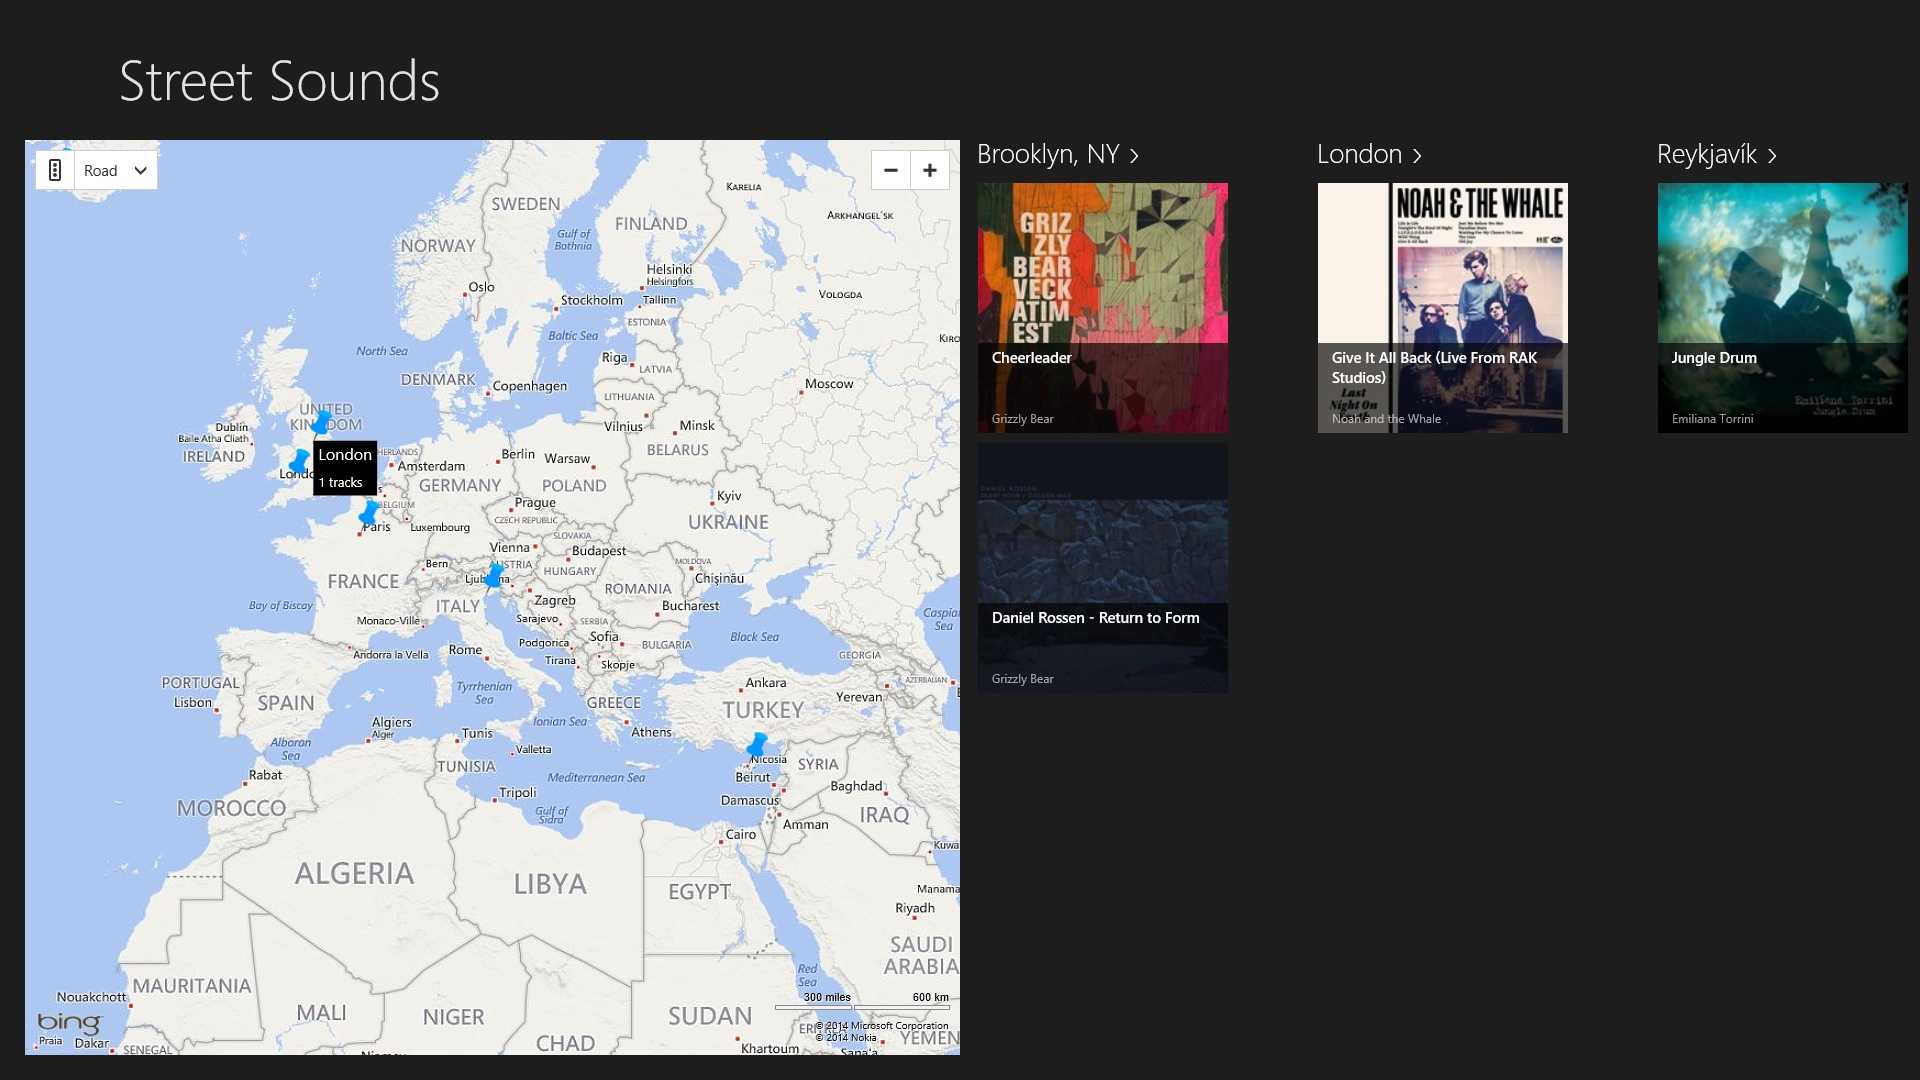Click the blue pushpin near Paris
Viewport: 1920px width, 1080px height.
point(369,513)
